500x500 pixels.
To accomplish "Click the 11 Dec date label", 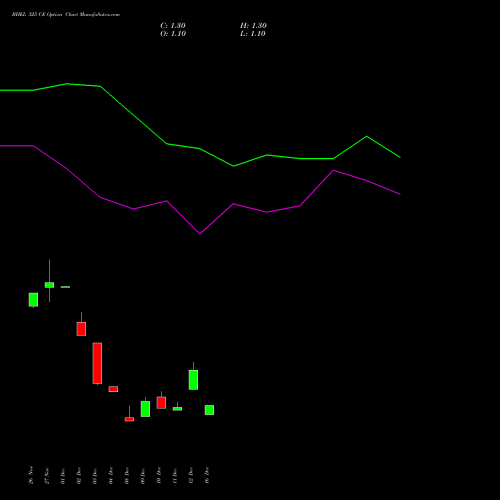I will 175,475.
